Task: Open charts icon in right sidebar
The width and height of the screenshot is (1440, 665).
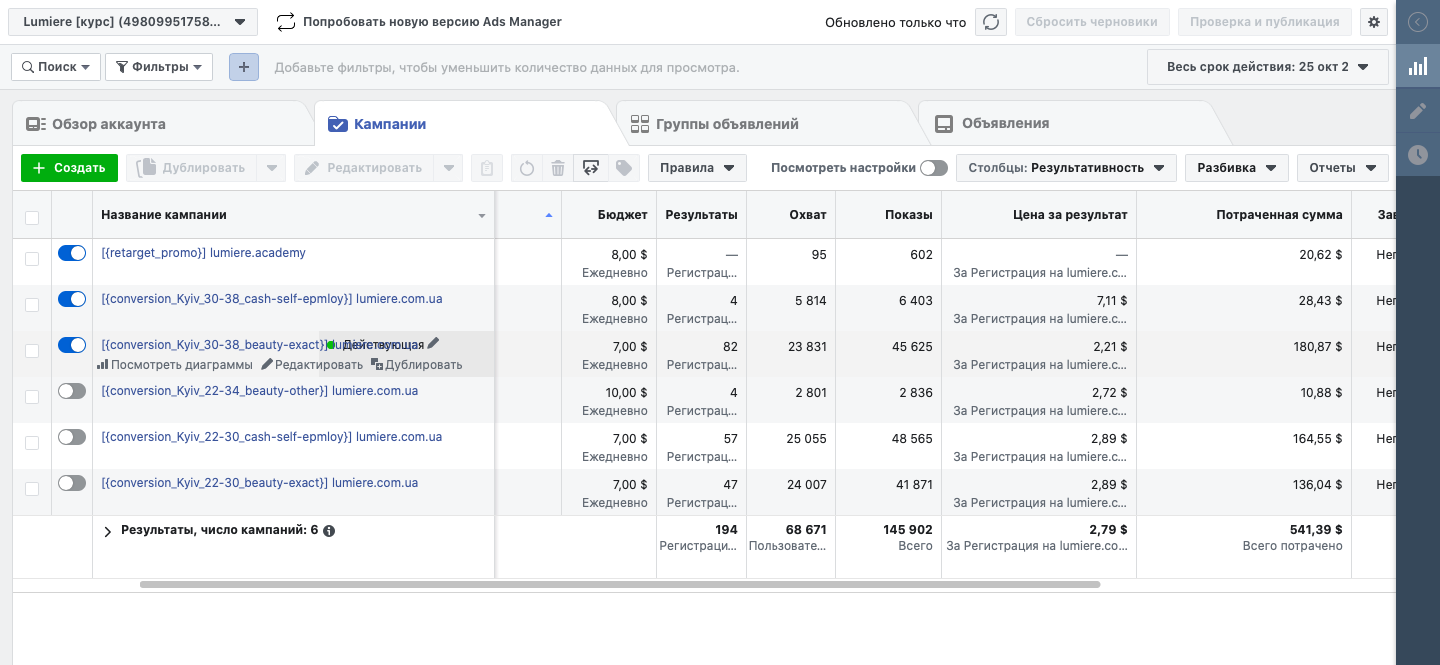Action: [1418, 67]
